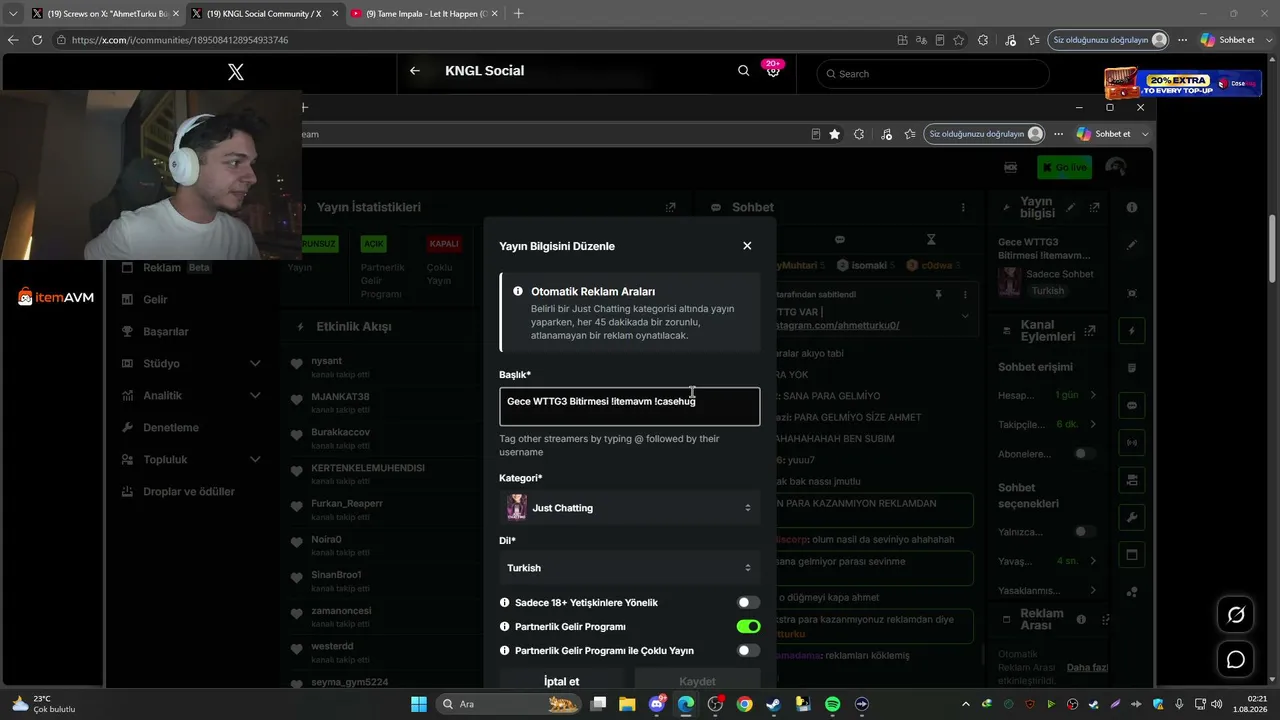
Task: Reload the X community browser page
Action: pos(37,40)
